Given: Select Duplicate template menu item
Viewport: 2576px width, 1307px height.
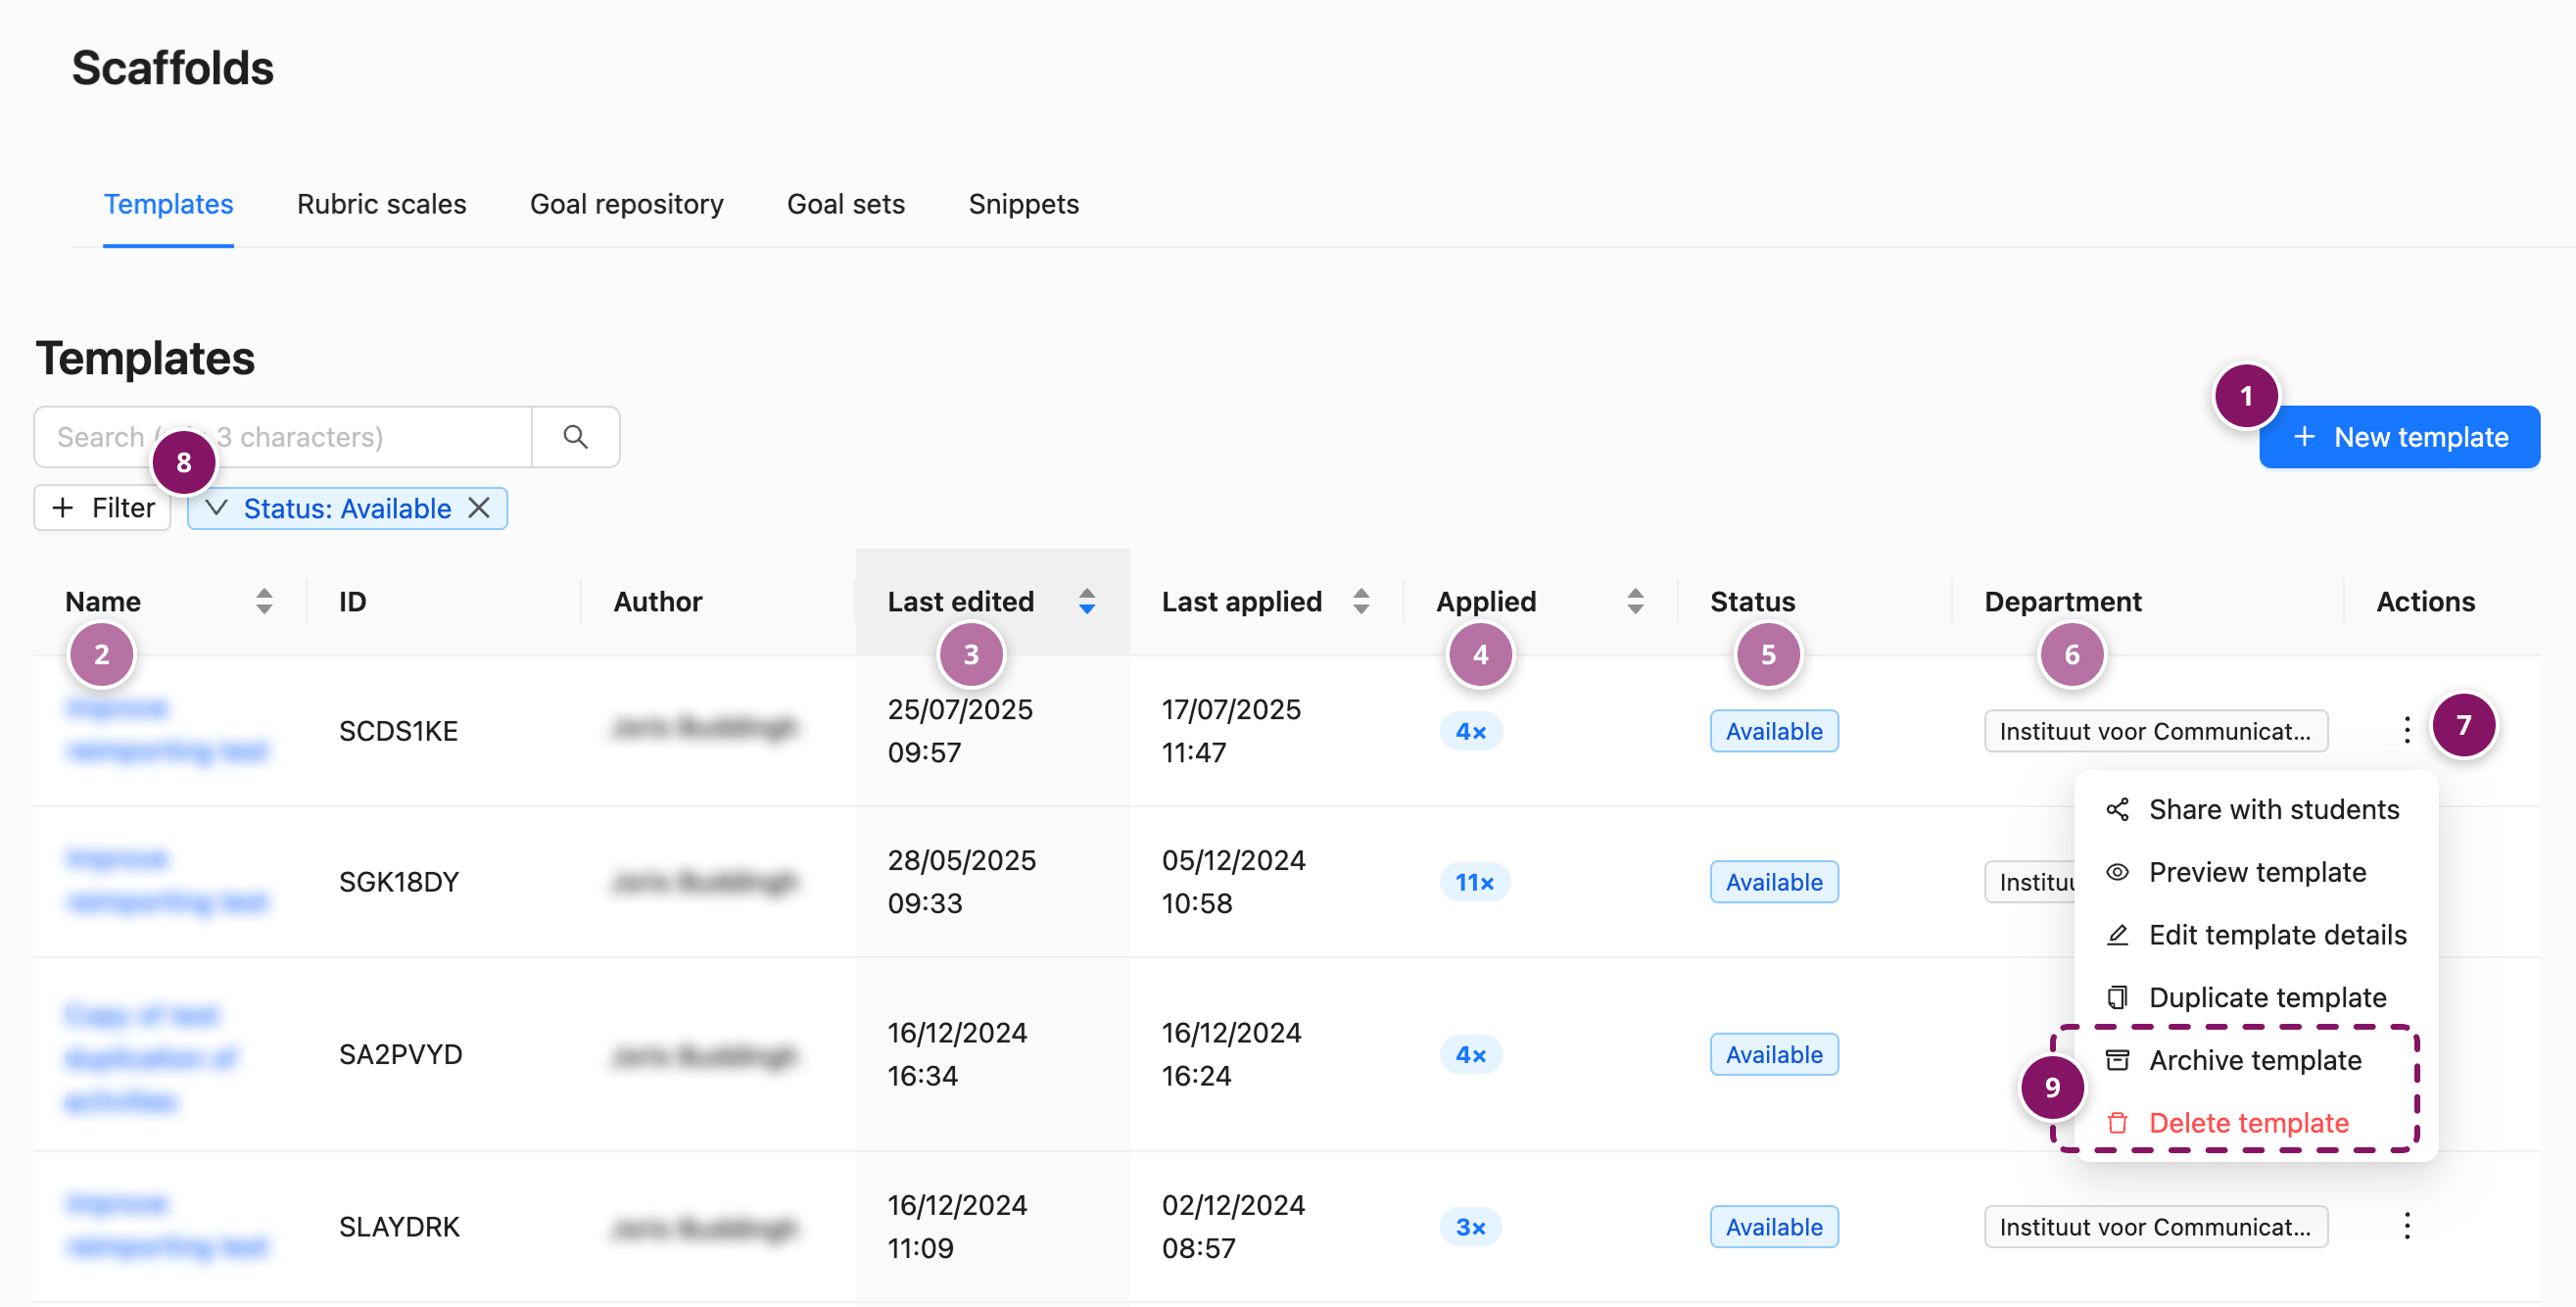Looking at the screenshot, I should pyautogui.click(x=2255, y=998).
